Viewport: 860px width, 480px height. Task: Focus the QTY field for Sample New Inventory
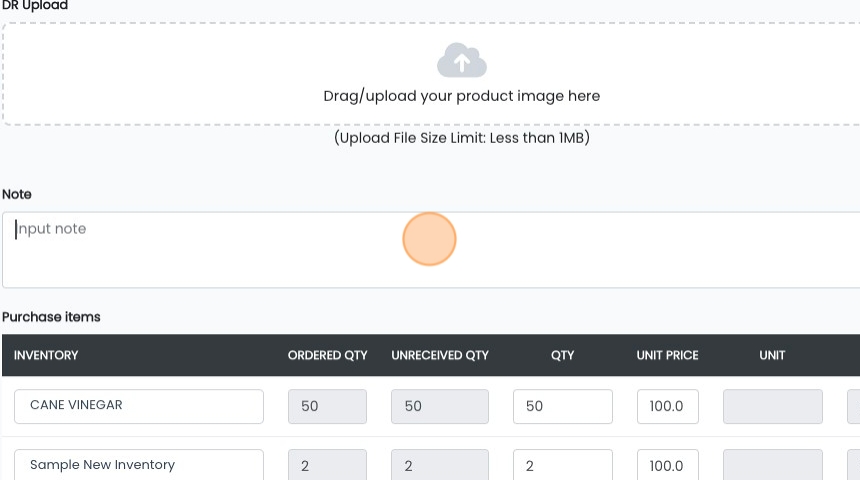pos(562,465)
